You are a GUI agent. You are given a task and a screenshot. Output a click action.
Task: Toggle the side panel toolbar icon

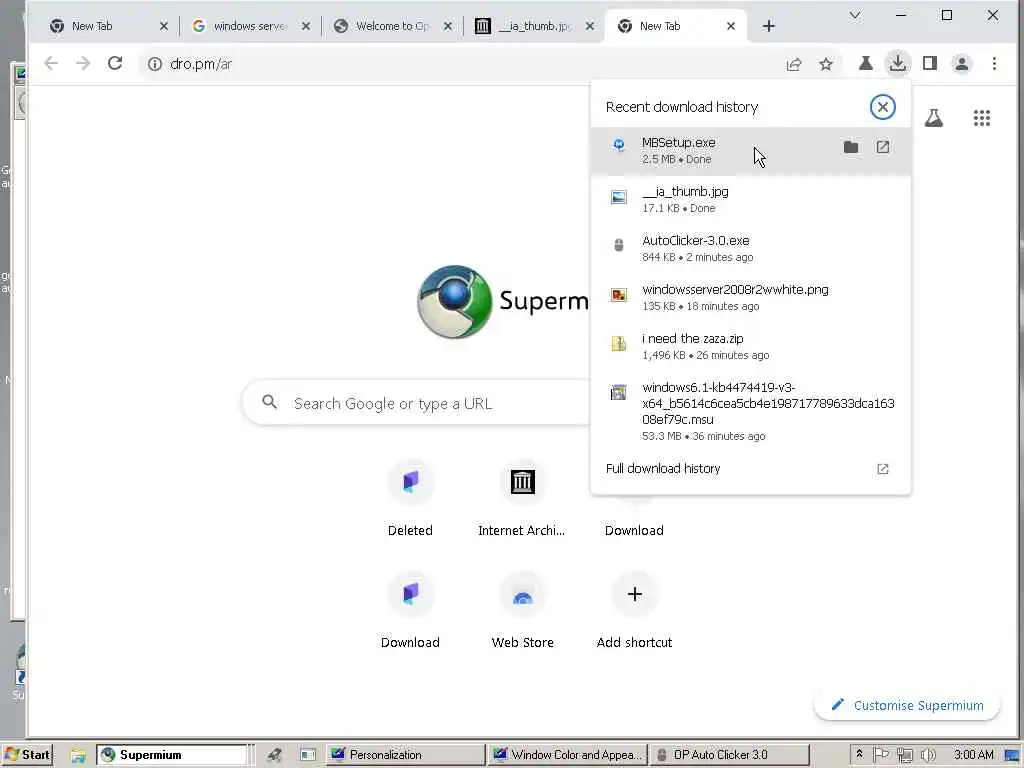pyautogui.click(x=930, y=63)
